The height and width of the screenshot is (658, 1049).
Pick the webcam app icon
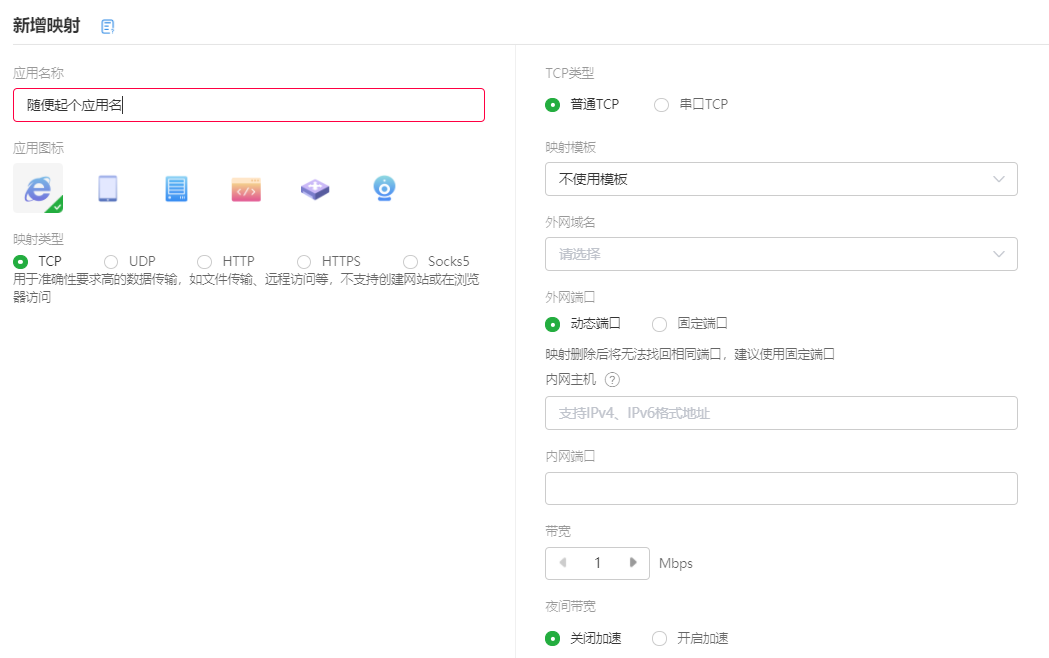[x=384, y=189]
